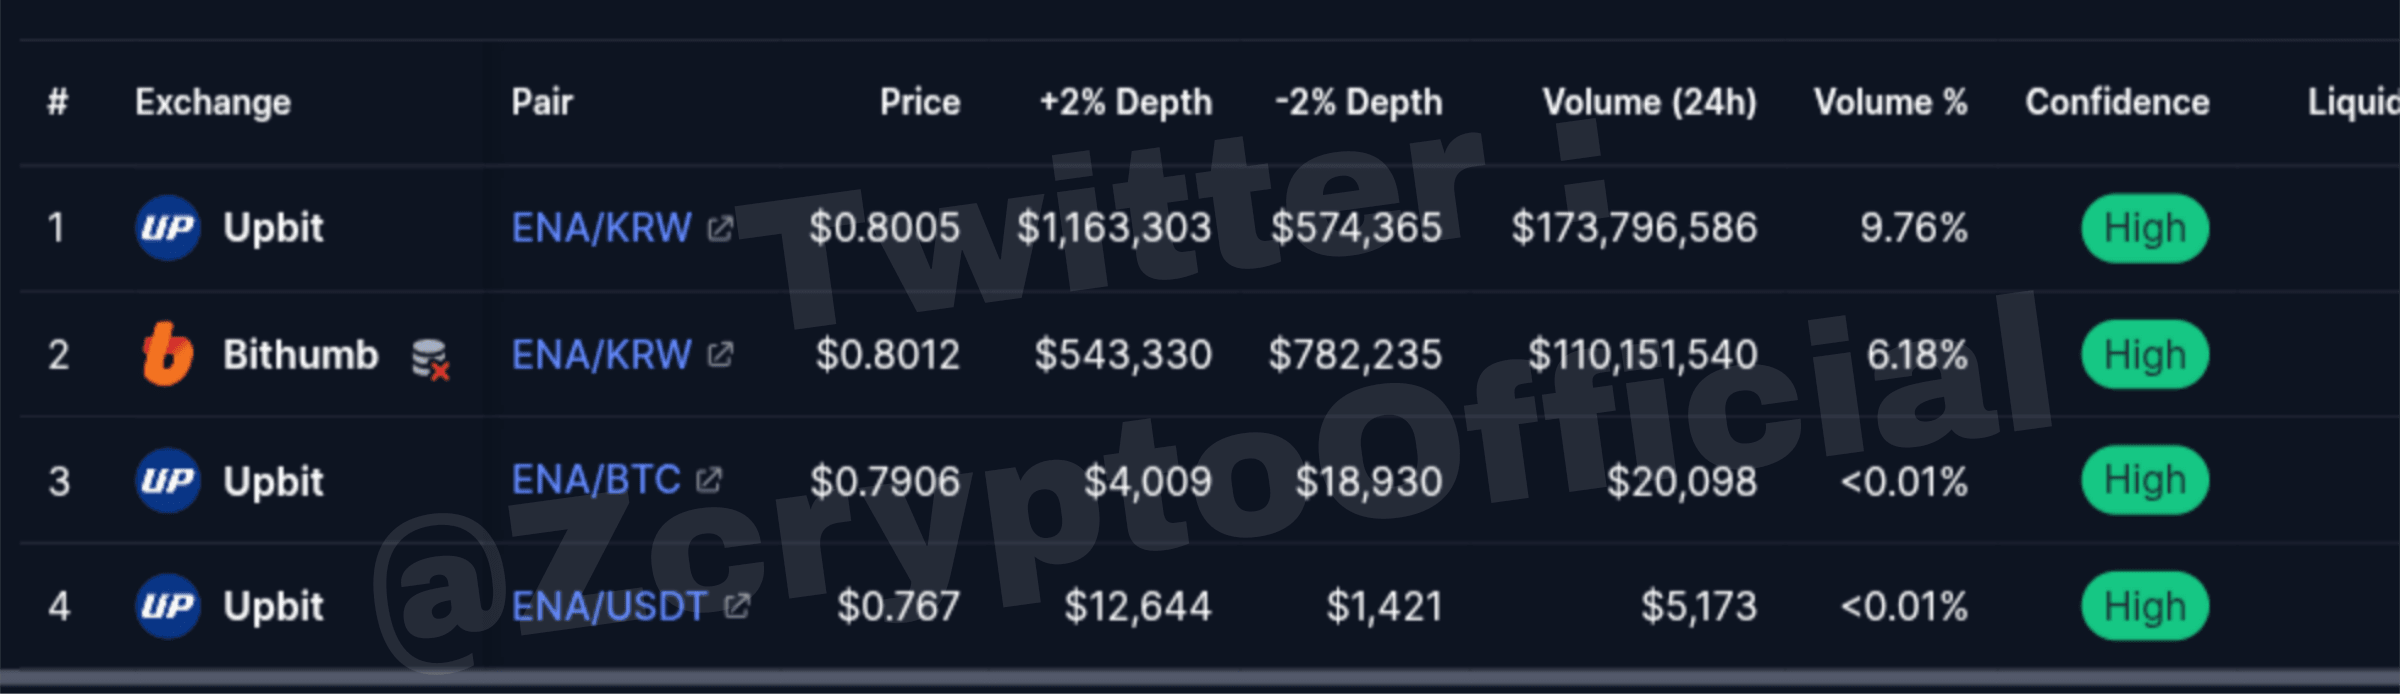
Task: Open the ENA/USDT pair link
Action: point(609,606)
